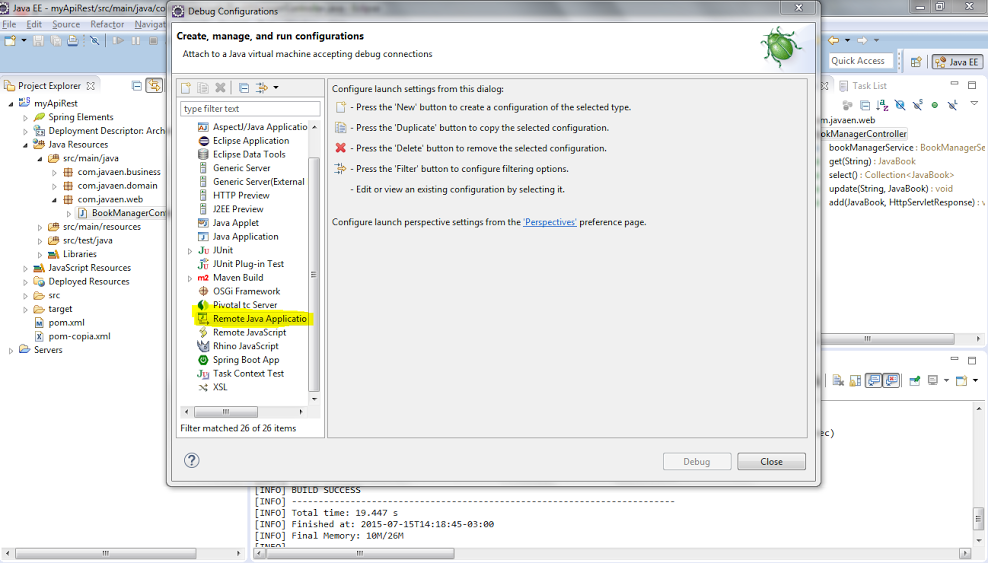Expand Spring Elements tree node
Viewport: 988px width, 563px height.
pyautogui.click(x=25, y=118)
